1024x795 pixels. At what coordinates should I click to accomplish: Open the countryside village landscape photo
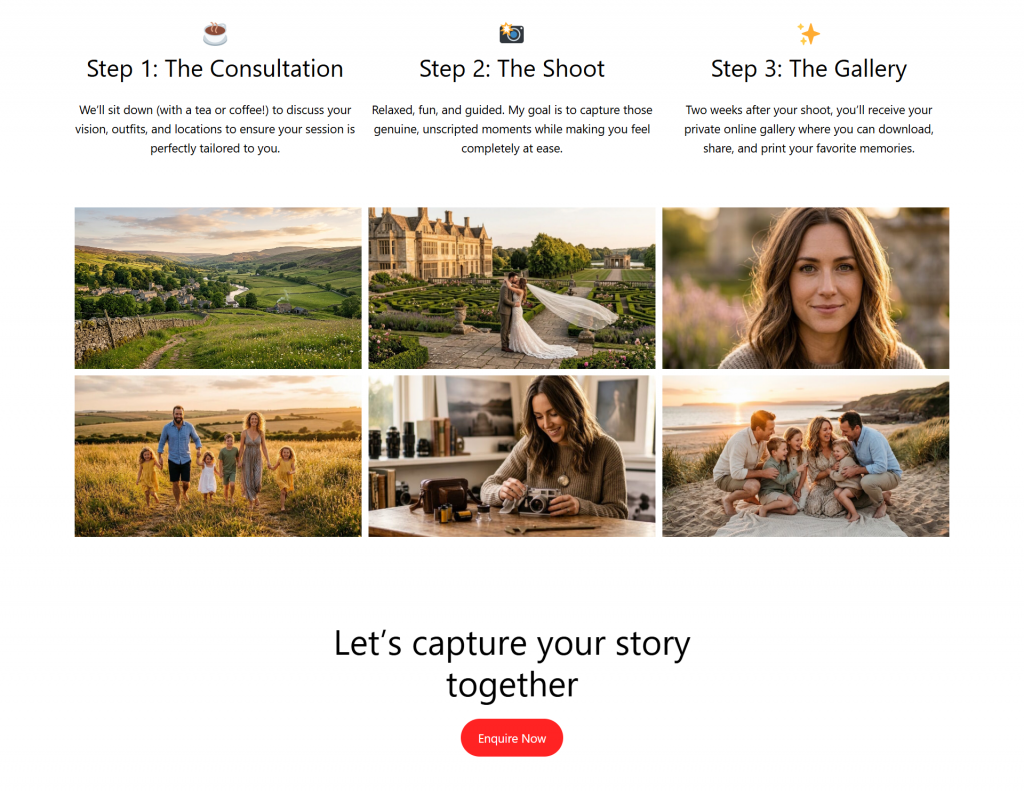(x=218, y=288)
